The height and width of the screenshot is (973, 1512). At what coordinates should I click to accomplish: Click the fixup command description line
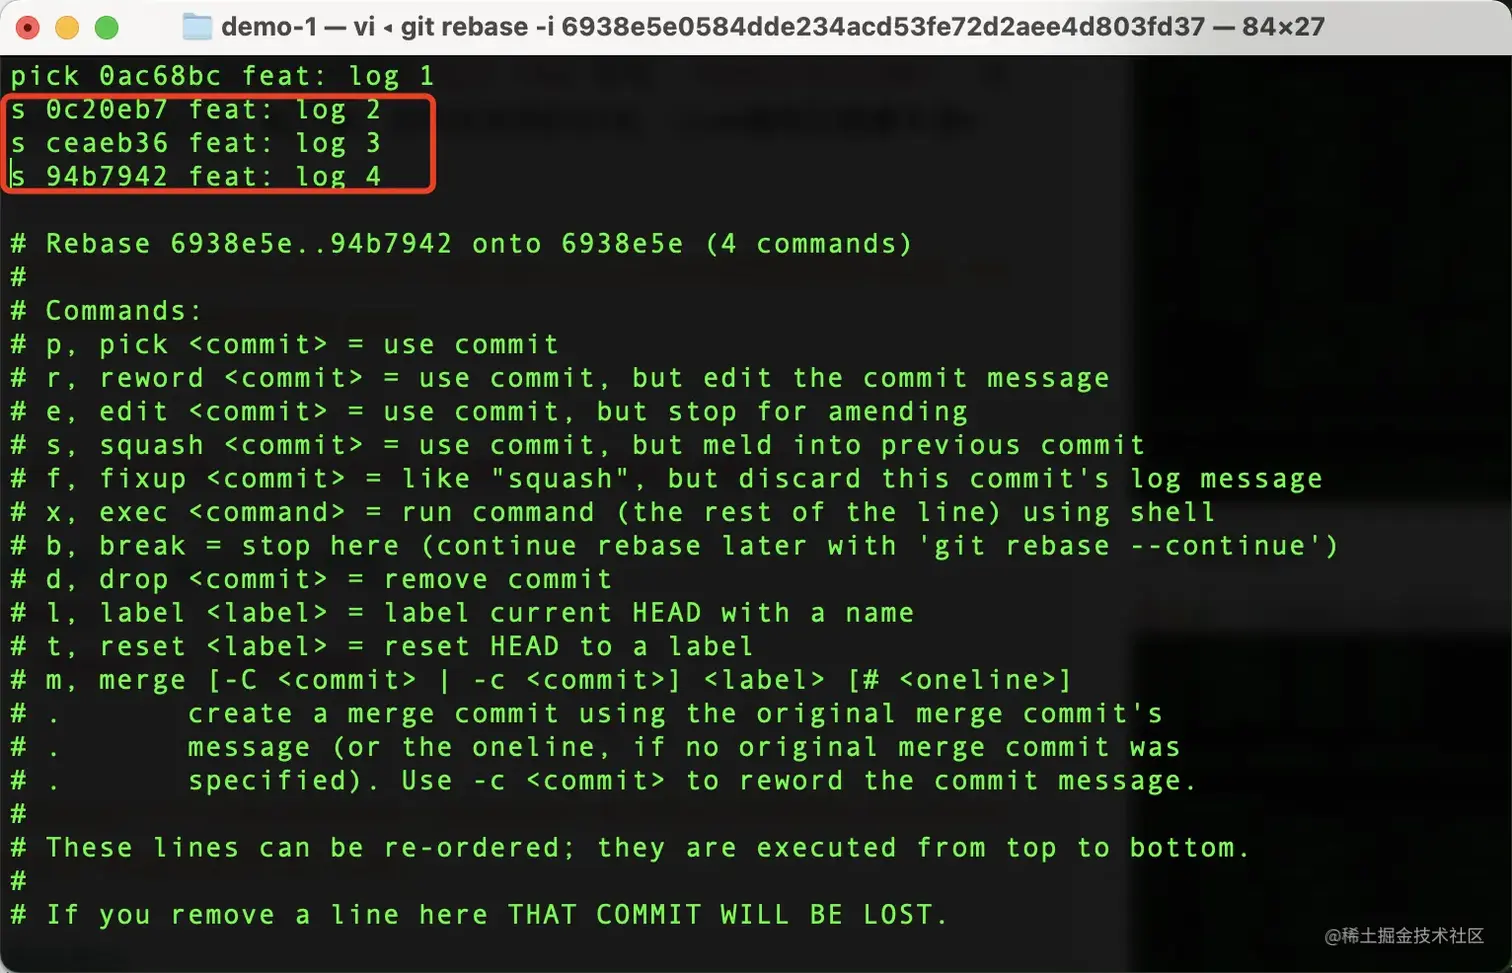click(666, 479)
